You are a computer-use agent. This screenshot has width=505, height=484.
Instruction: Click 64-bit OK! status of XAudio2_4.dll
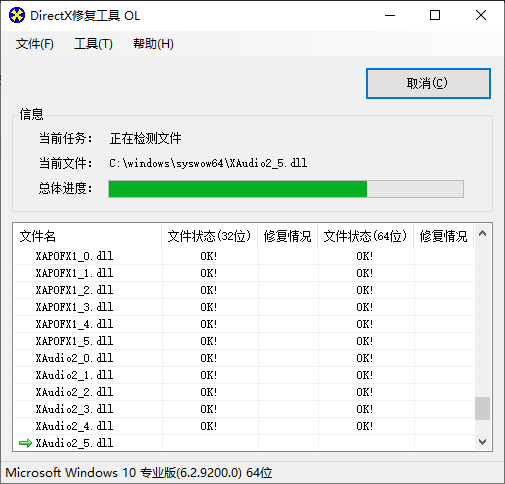pyautogui.click(x=365, y=426)
